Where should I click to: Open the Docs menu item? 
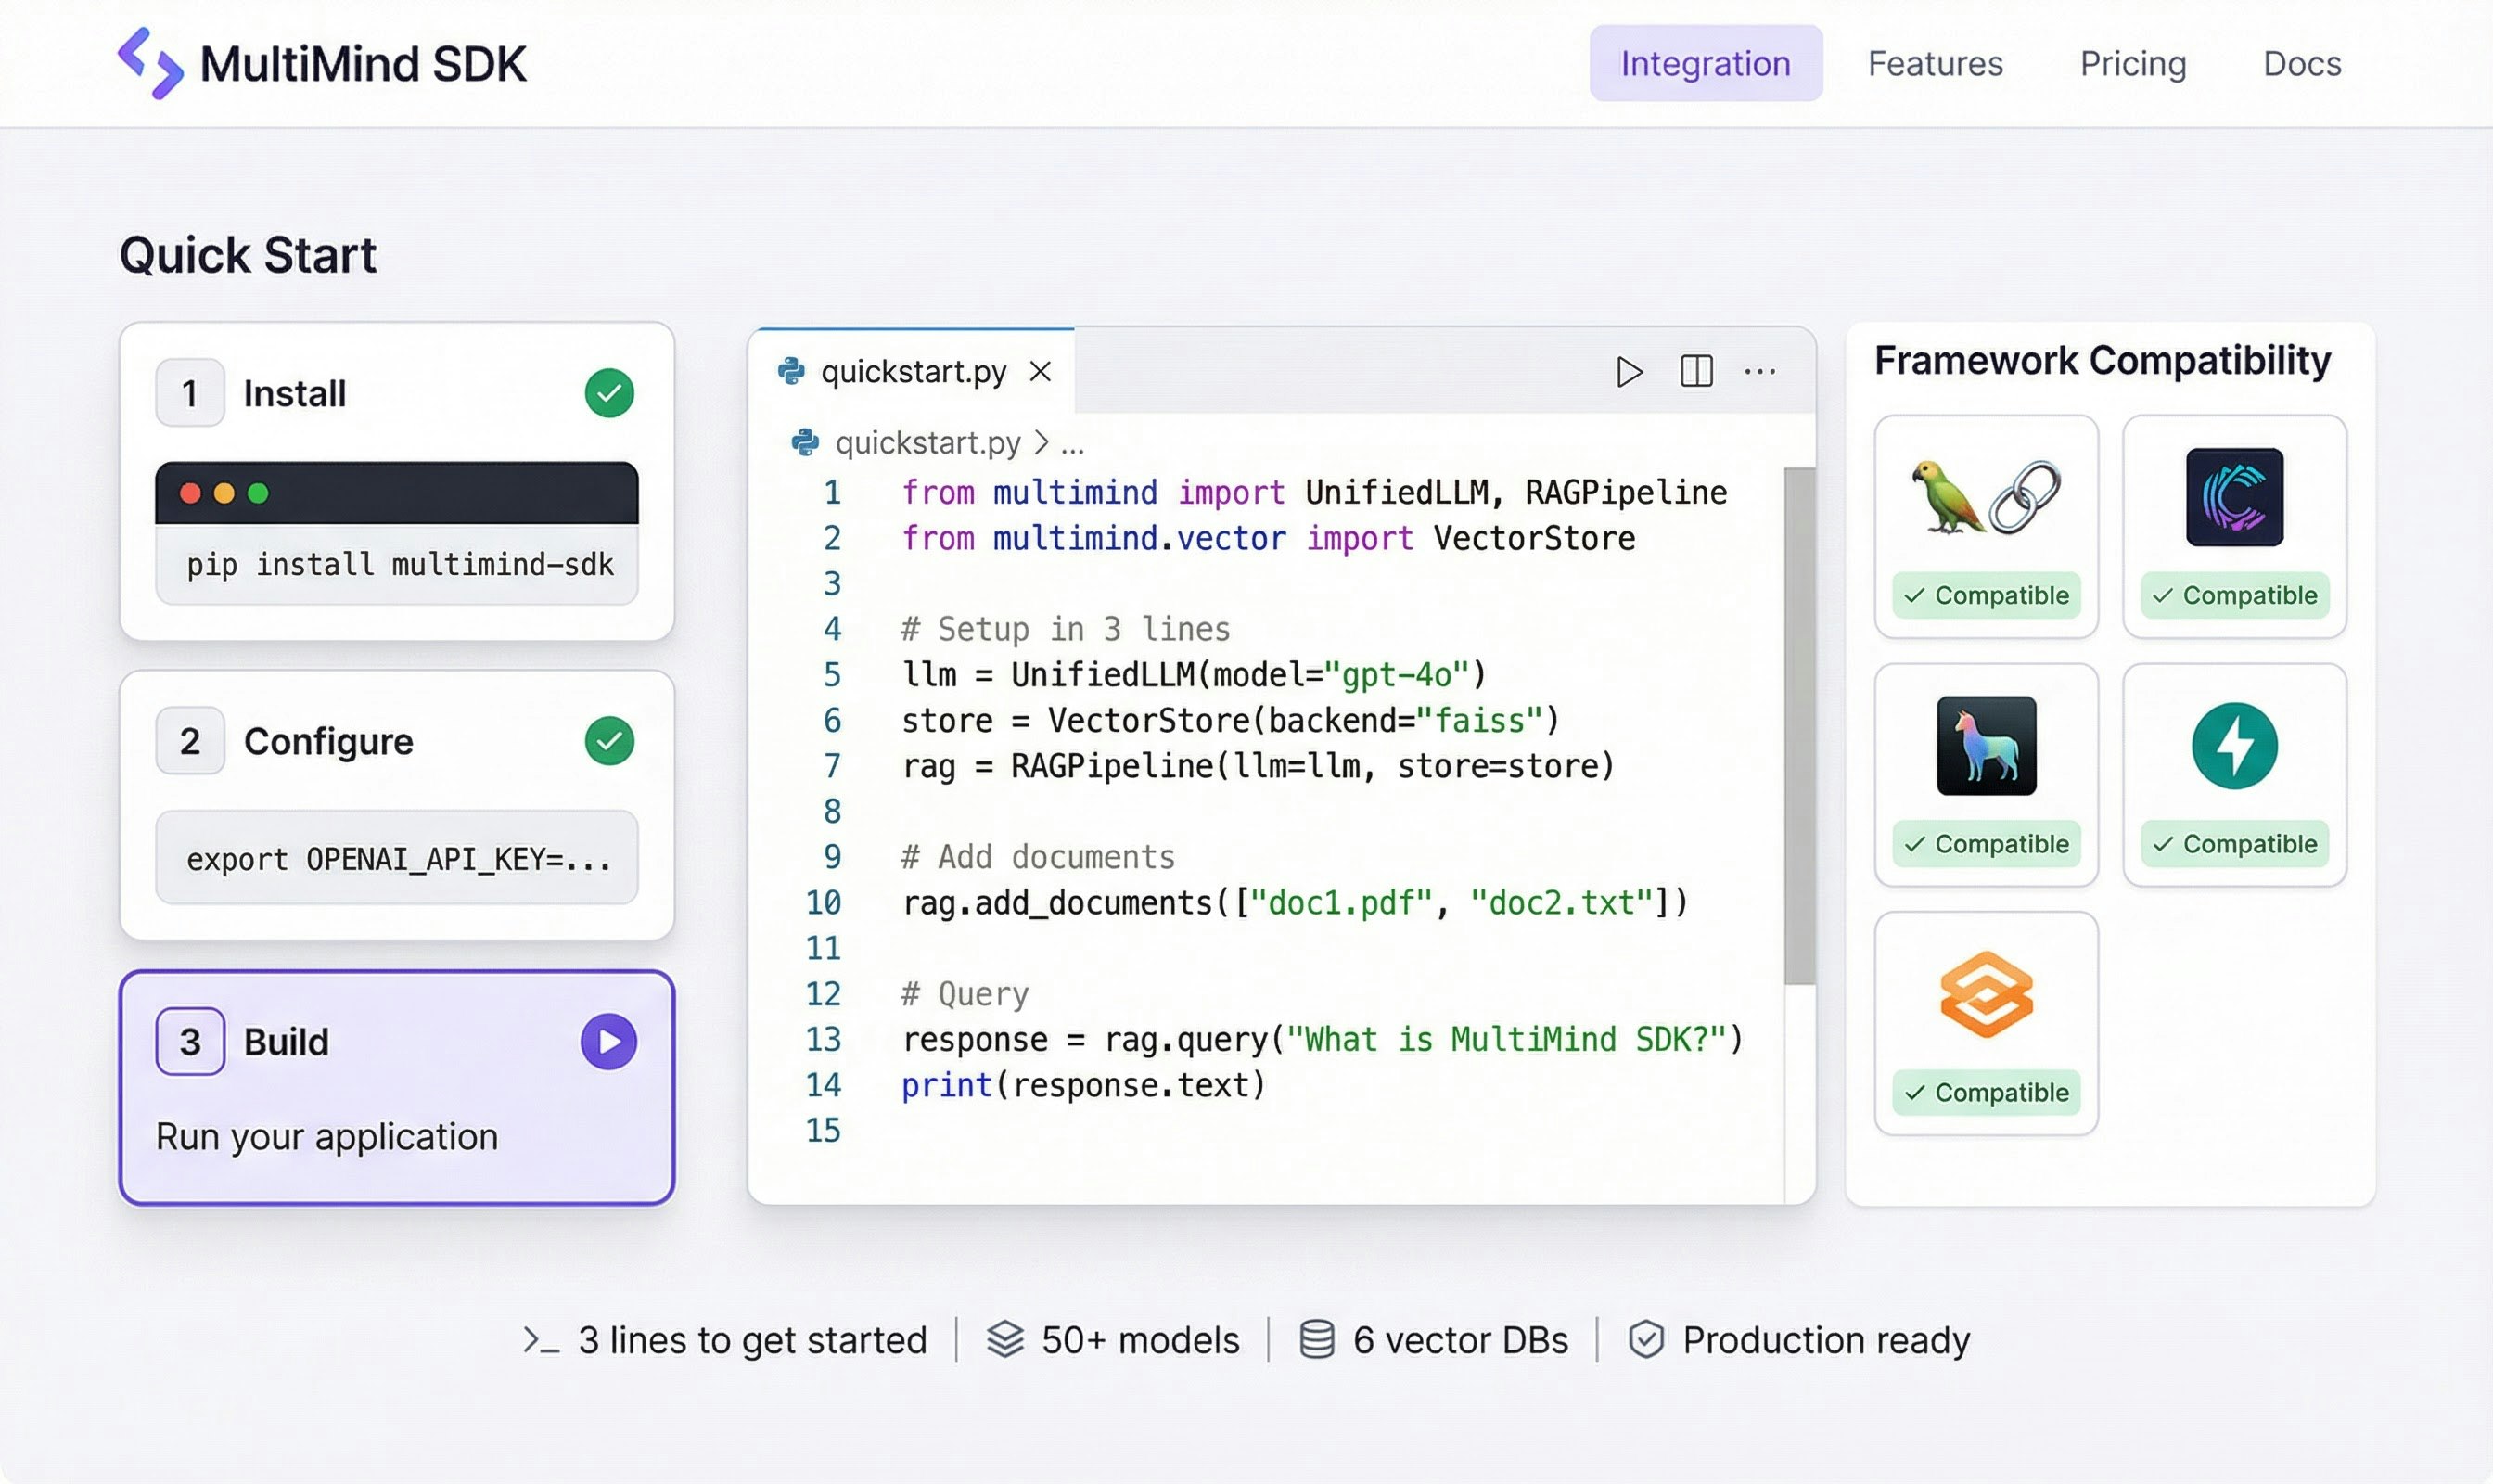point(2301,63)
